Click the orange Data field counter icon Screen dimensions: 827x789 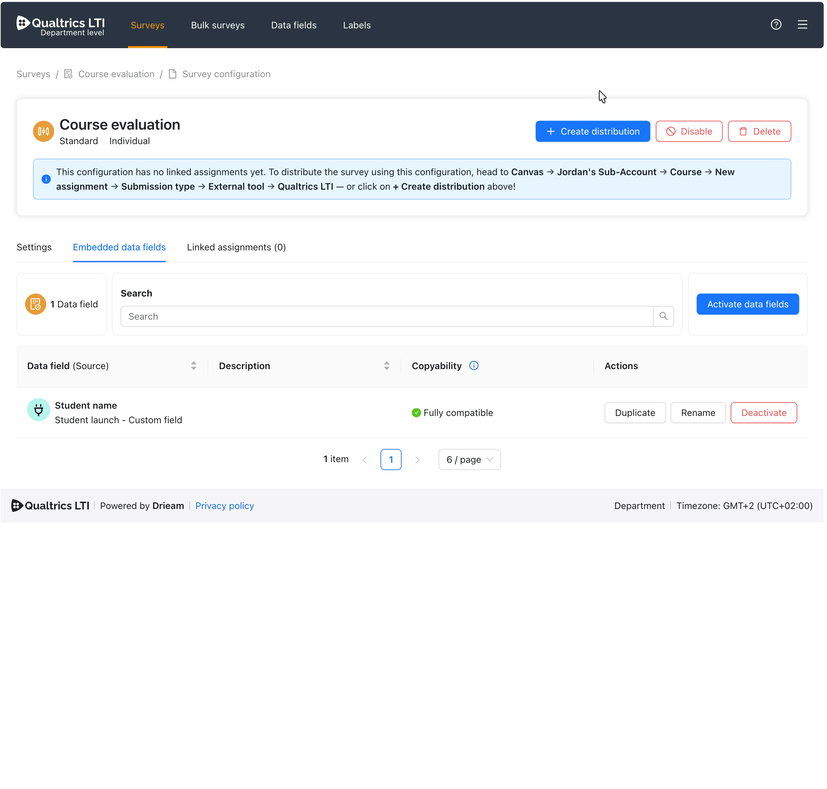(35, 304)
